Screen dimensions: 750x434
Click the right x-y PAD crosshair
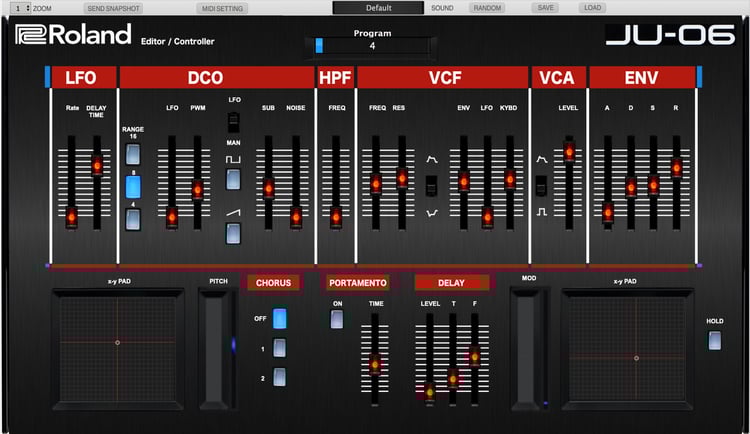pos(636,358)
